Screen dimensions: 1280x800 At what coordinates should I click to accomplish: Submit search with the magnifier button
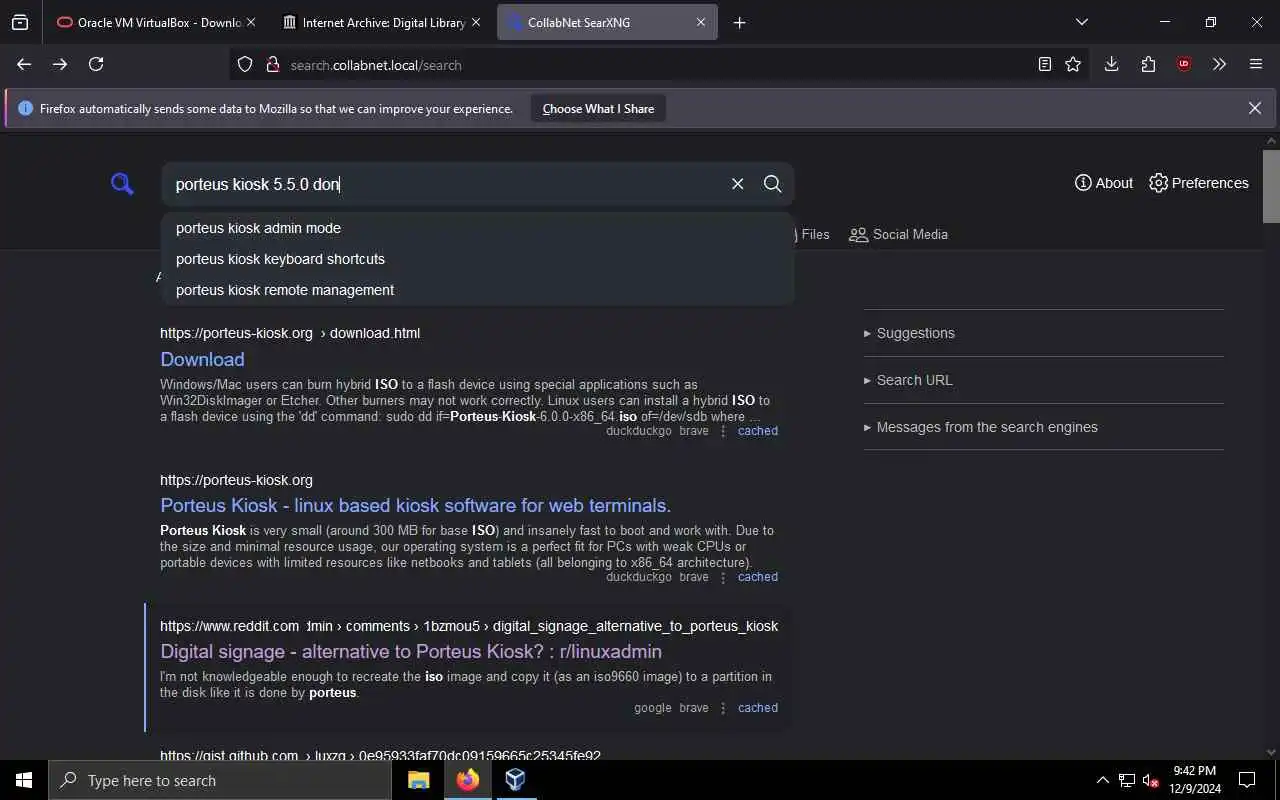point(772,184)
